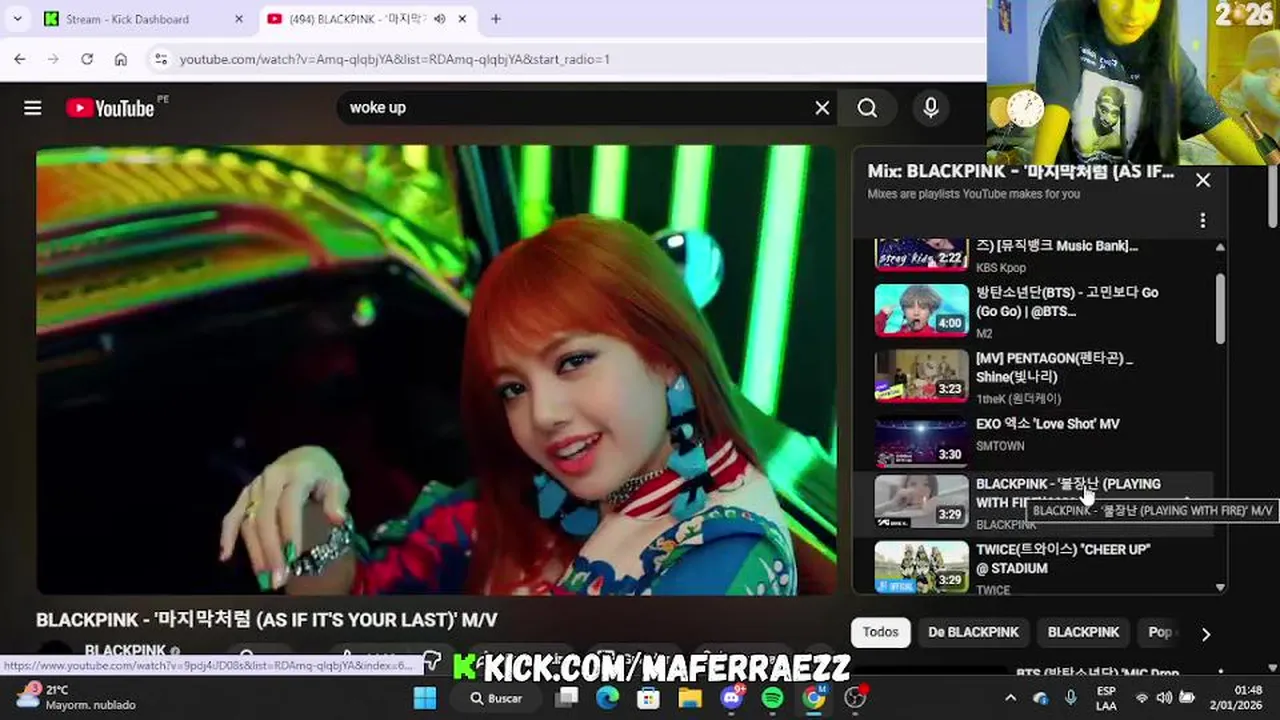
Task: Open the Mix playlist three-dot options
Action: [1203, 220]
